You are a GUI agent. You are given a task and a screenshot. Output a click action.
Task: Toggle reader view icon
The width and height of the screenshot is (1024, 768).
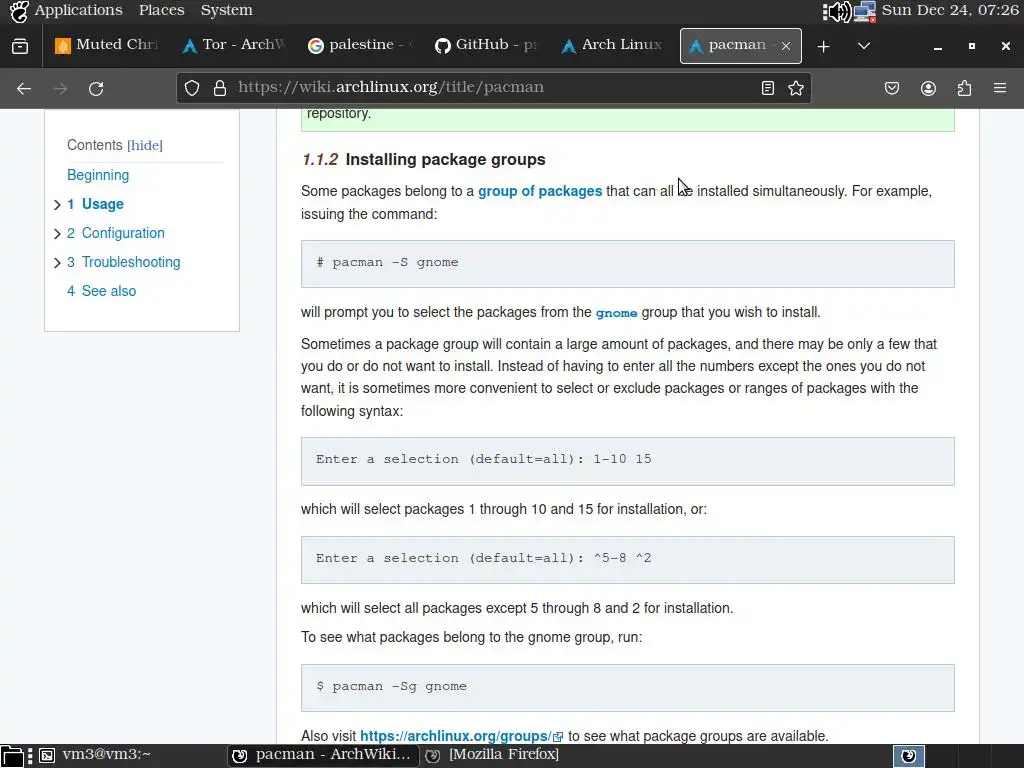[768, 88]
